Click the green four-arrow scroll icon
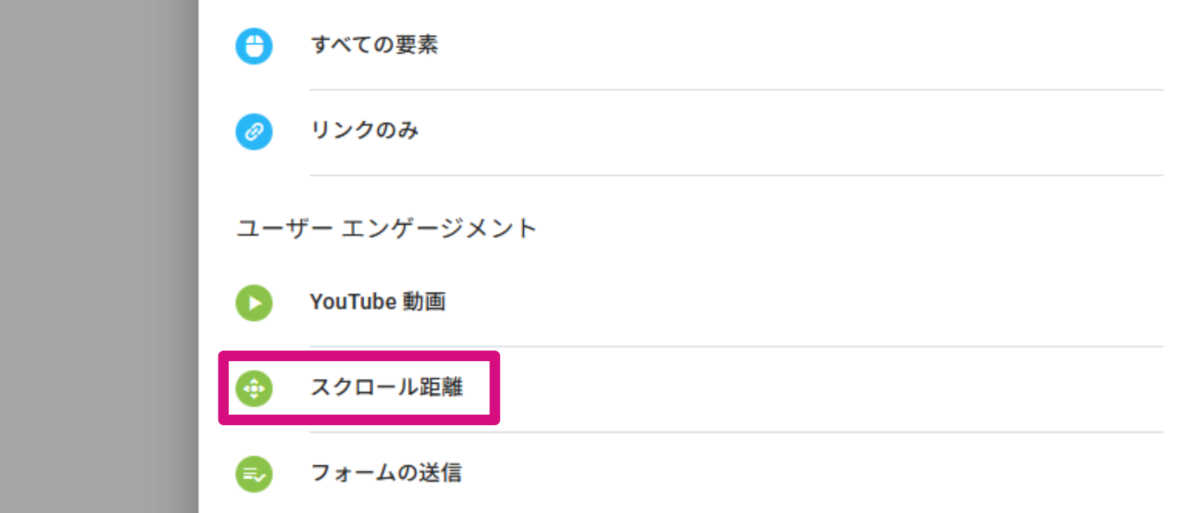 (x=254, y=388)
